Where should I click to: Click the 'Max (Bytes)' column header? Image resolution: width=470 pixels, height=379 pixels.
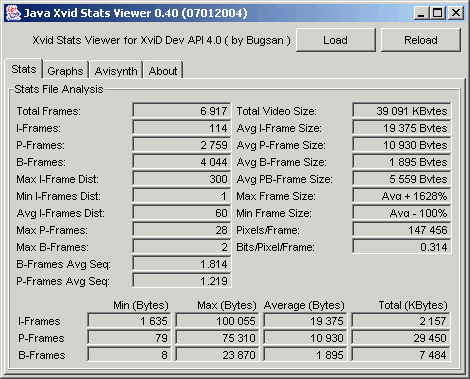click(x=227, y=305)
